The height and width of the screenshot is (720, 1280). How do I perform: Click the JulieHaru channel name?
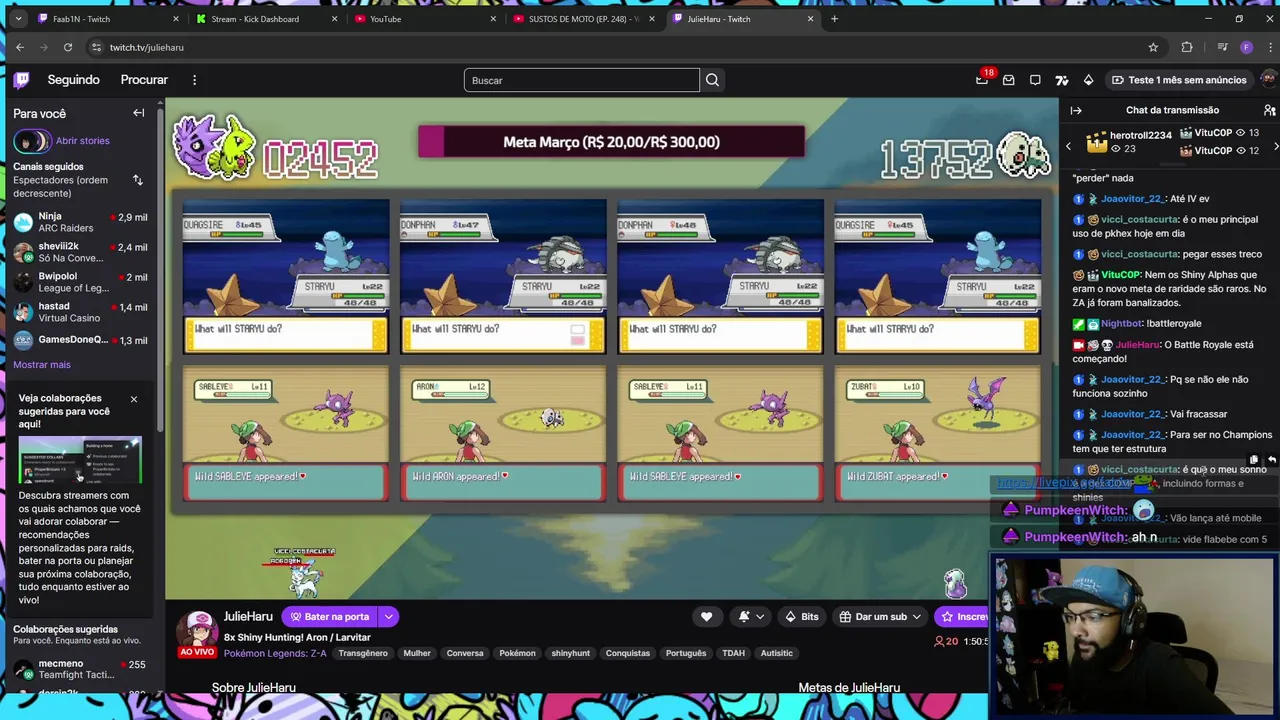248,617
